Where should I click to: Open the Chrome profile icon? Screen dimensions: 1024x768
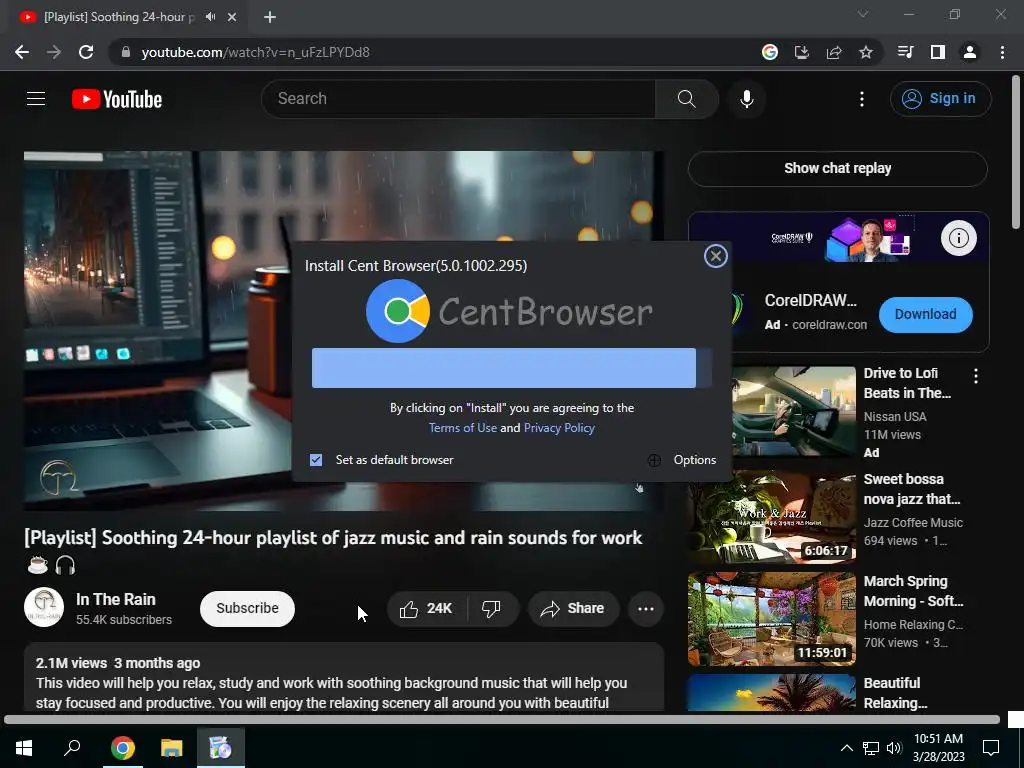970,52
